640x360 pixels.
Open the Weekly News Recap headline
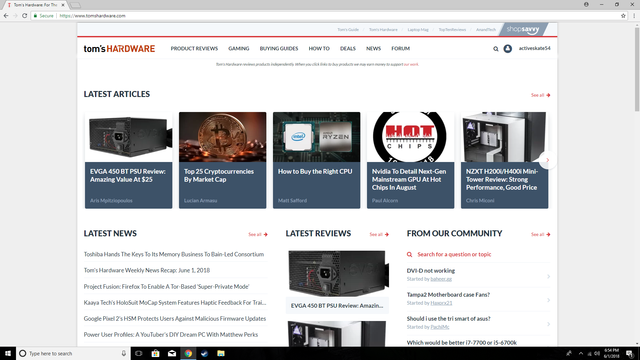tap(147, 270)
